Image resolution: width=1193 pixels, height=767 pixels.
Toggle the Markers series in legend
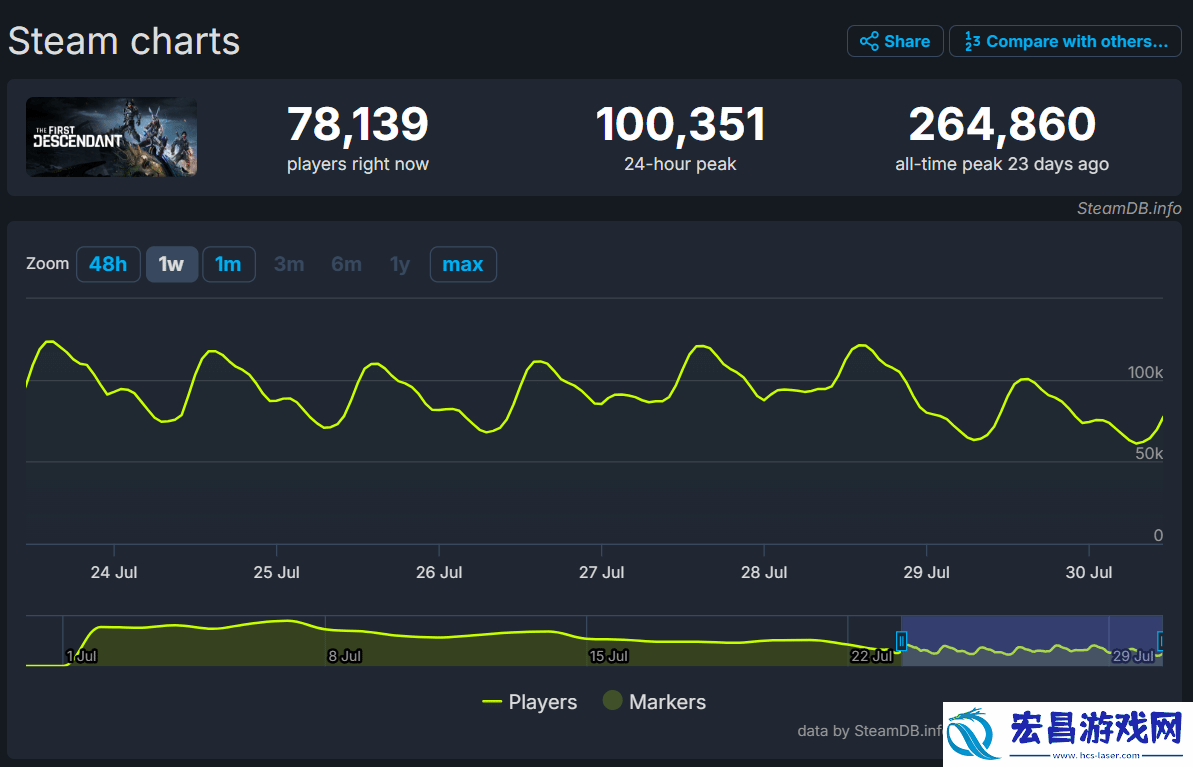pyautogui.click(x=654, y=702)
